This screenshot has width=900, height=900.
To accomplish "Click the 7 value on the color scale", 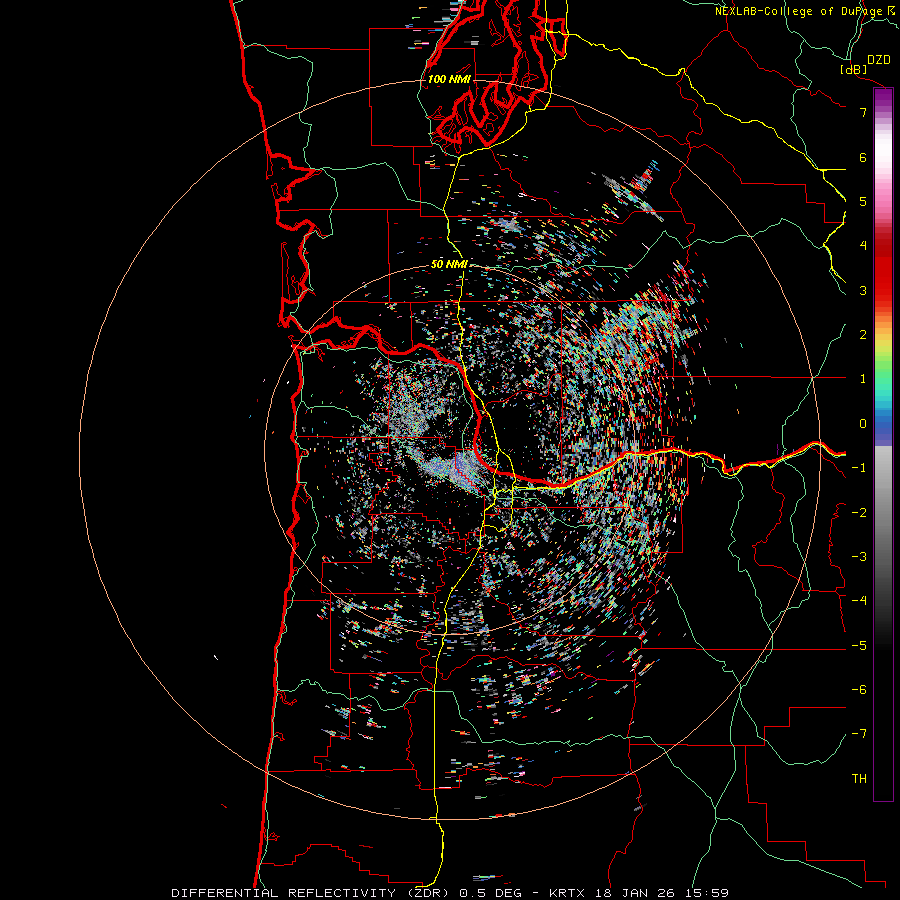I will pos(863,112).
